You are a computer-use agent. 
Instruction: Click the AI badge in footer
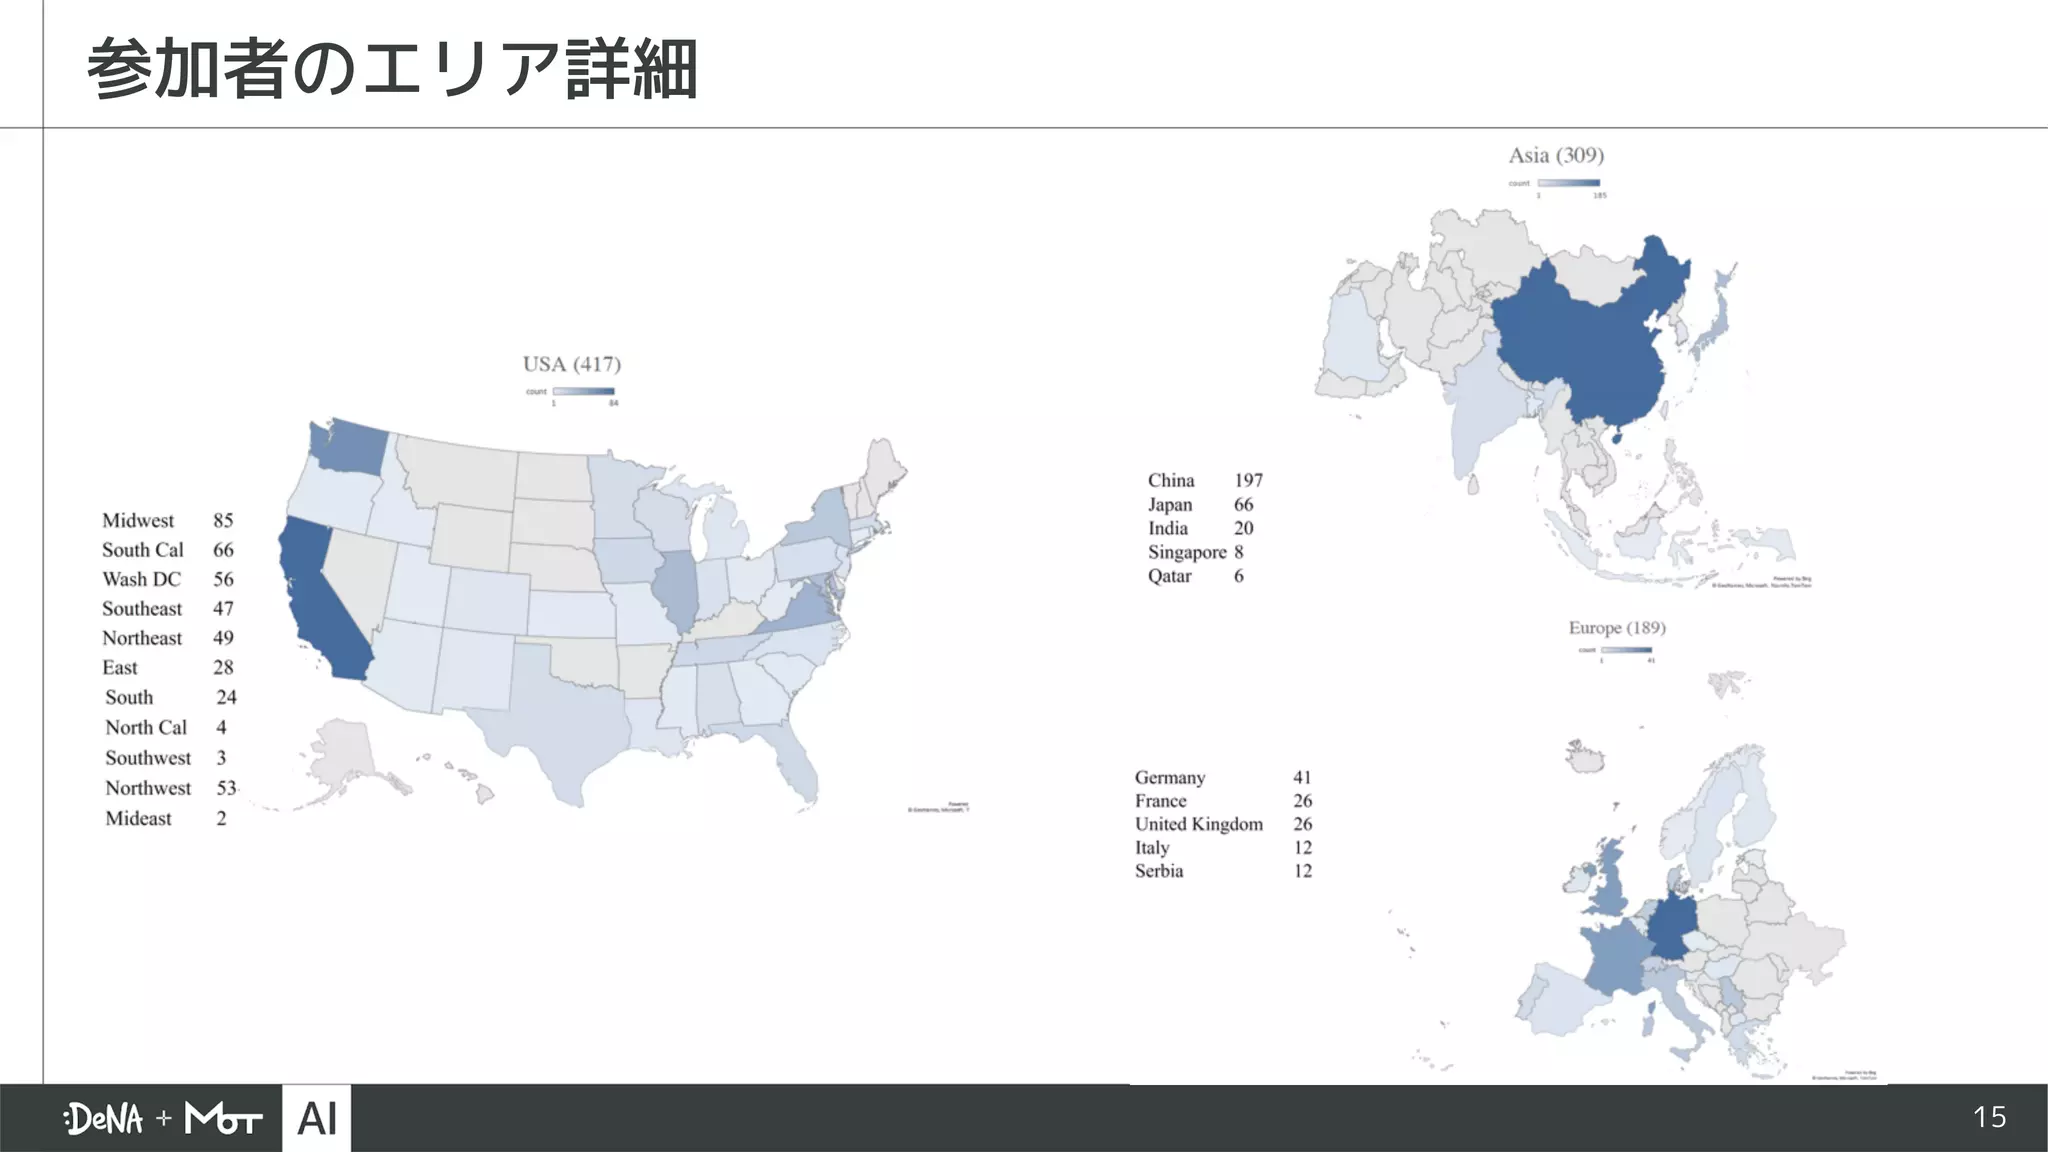[317, 1118]
